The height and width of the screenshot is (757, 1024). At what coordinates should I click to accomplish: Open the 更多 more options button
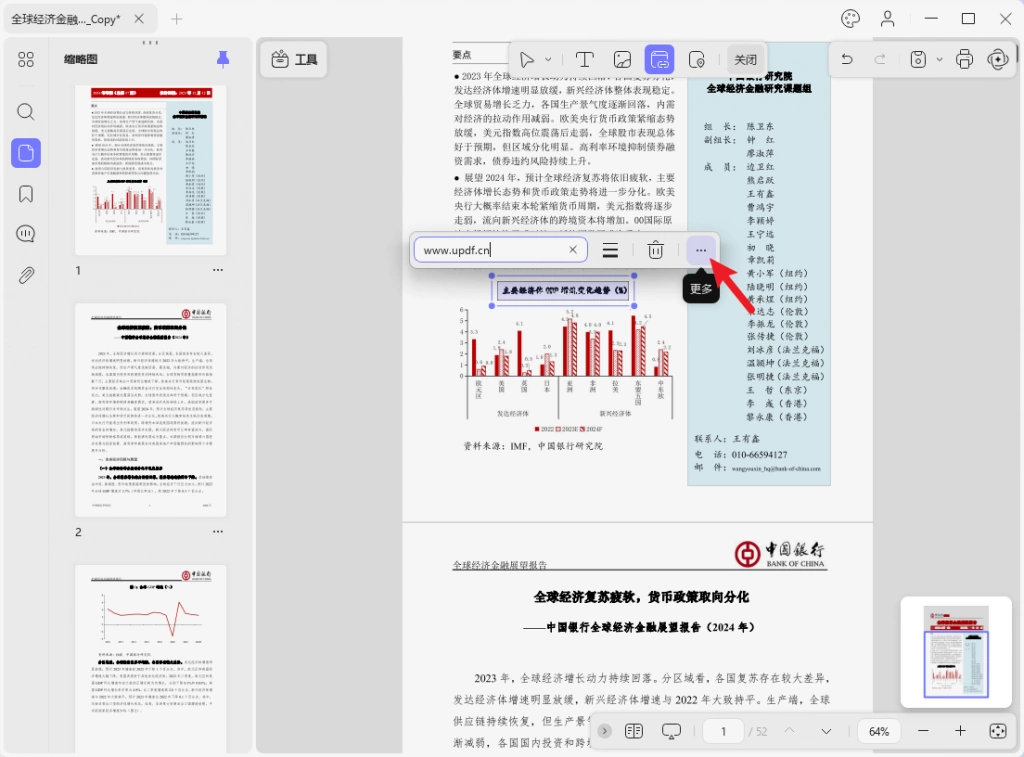coord(701,250)
